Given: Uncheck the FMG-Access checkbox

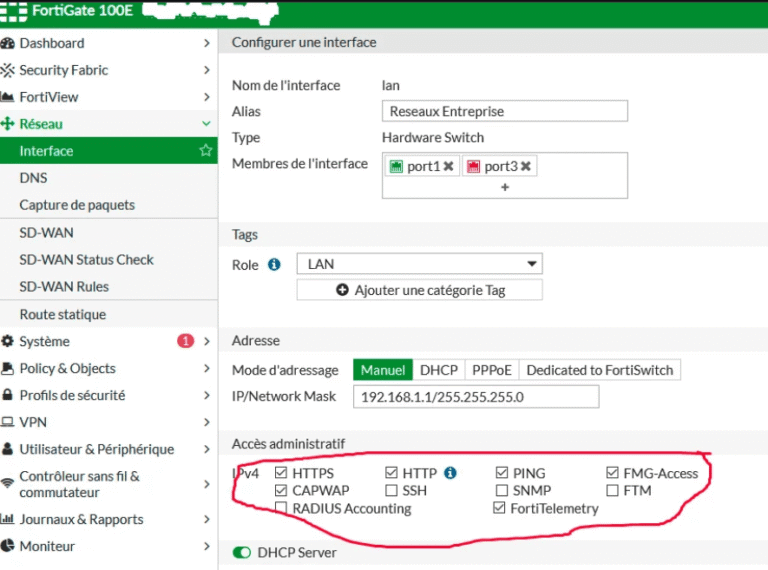Looking at the screenshot, I should coord(612,473).
